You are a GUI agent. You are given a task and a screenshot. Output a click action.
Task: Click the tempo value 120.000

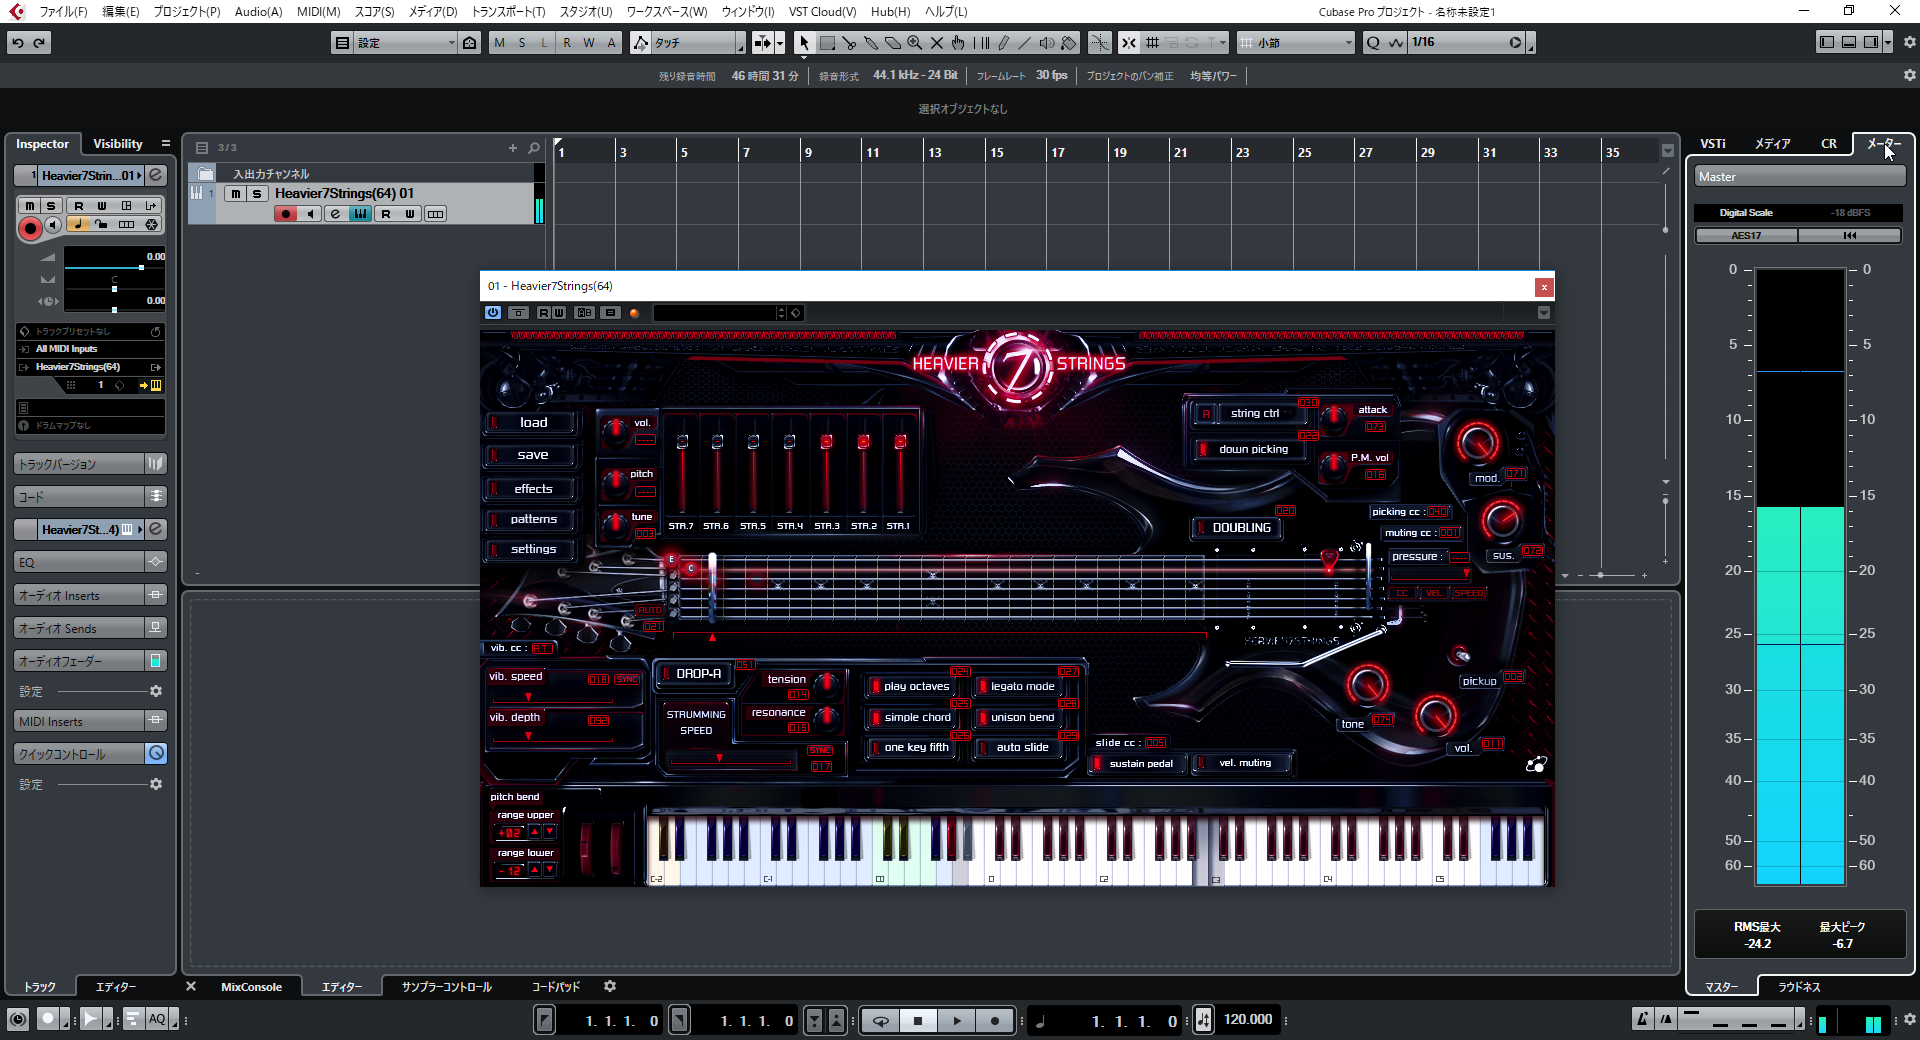1248,1020
